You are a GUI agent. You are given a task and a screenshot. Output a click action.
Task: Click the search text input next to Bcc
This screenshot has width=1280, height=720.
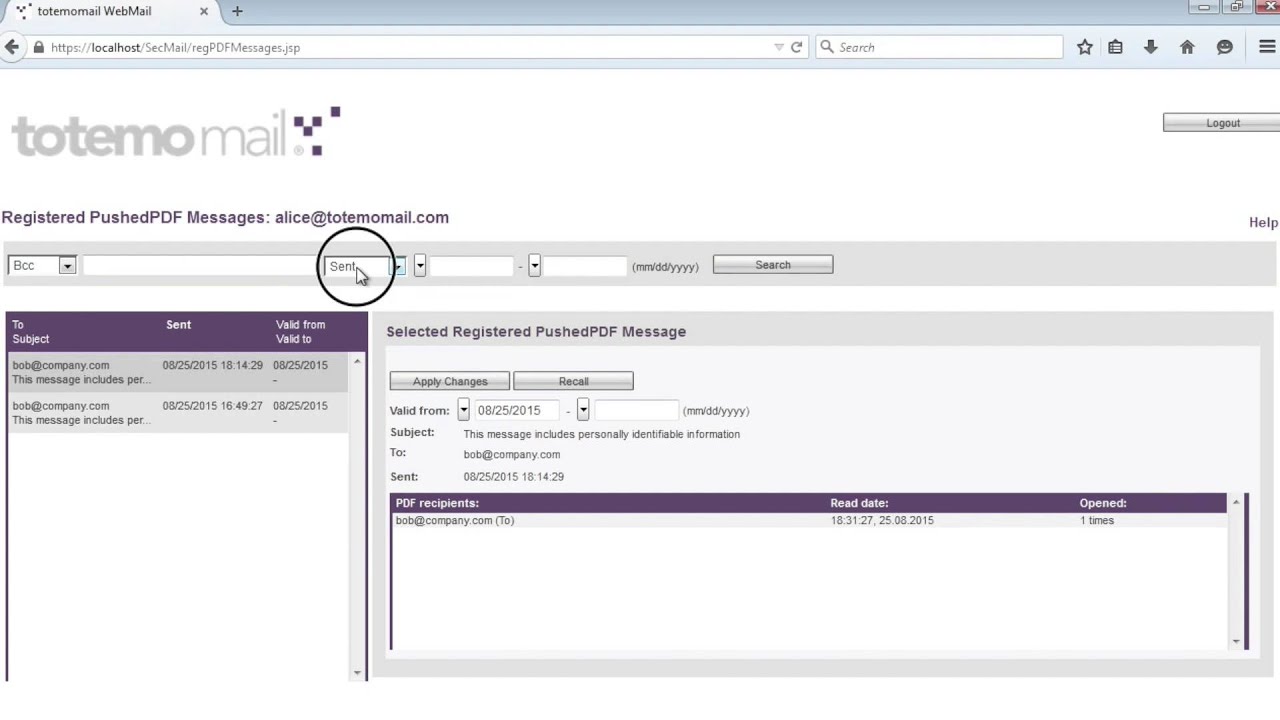(200, 265)
